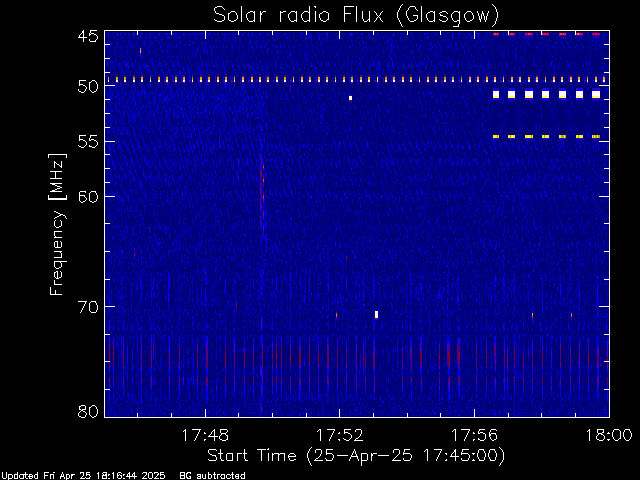Click the 60 frequency tick label
This screenshot has width=640, height=480.
coord(88,197)
